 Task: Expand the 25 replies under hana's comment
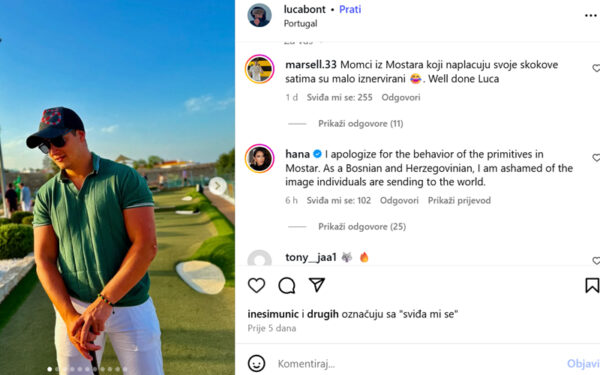(x=362, y=227)
